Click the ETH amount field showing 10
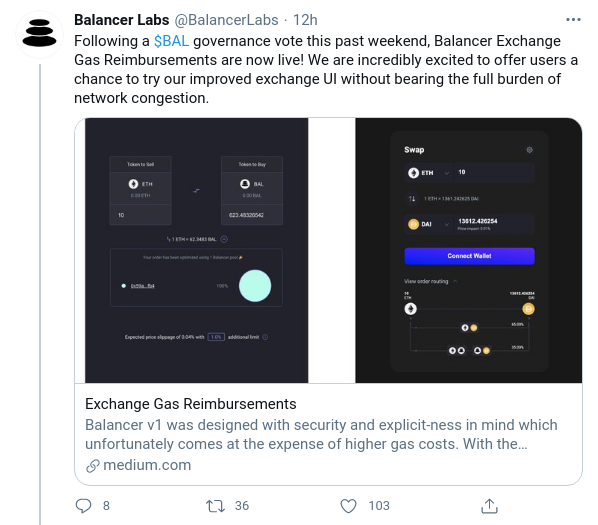The height and width of the screenshot is (525, 598). 494,172
